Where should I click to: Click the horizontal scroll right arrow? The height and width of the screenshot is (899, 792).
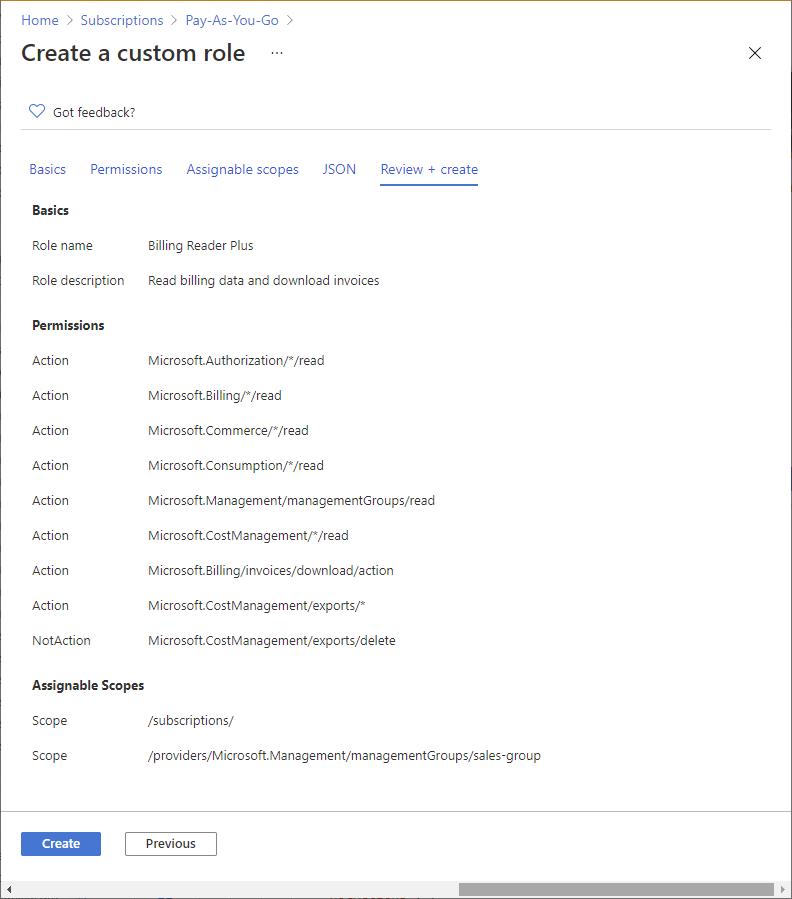[782, 889]
